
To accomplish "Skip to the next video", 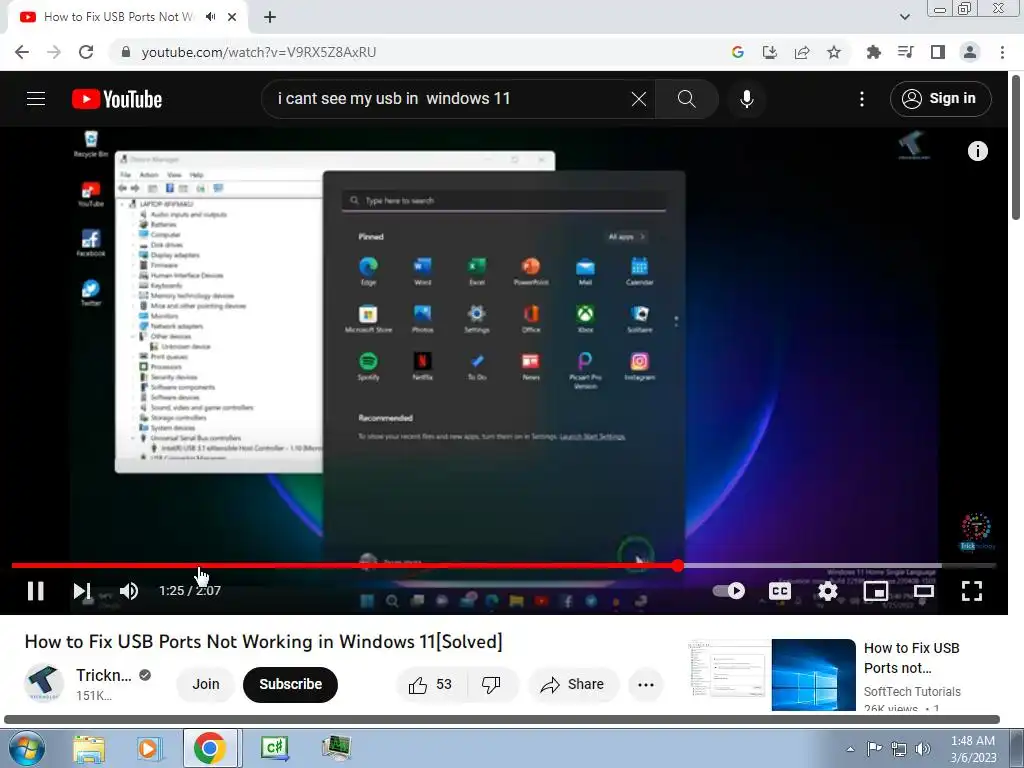I will click(x=82, y=591).
